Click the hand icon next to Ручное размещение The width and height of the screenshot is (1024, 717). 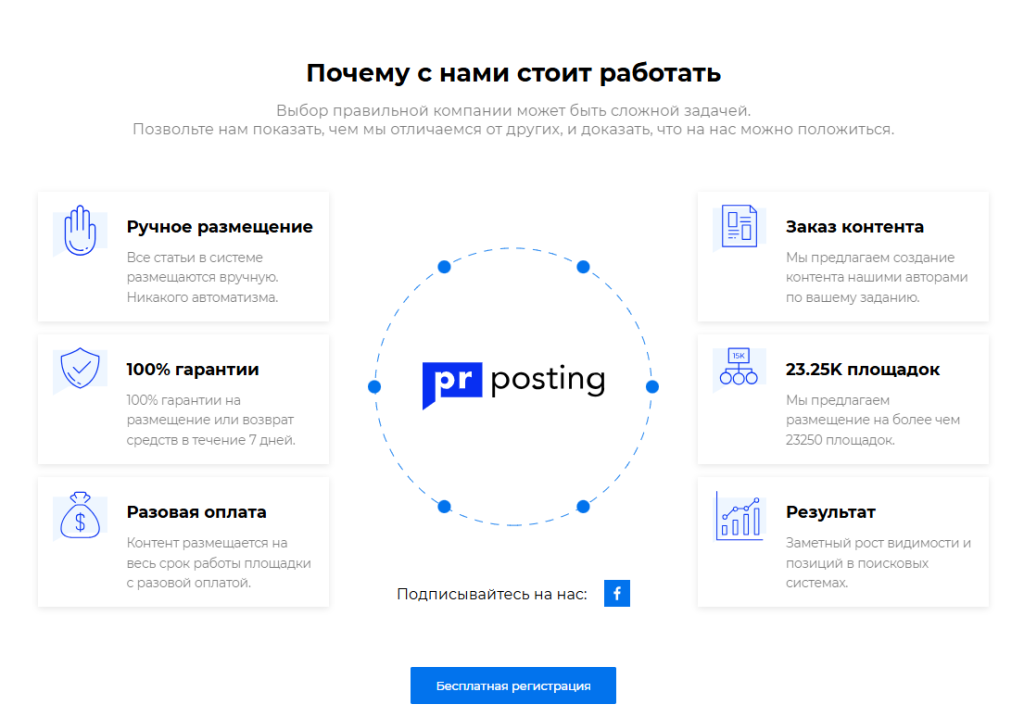click(x=82, y=229)
